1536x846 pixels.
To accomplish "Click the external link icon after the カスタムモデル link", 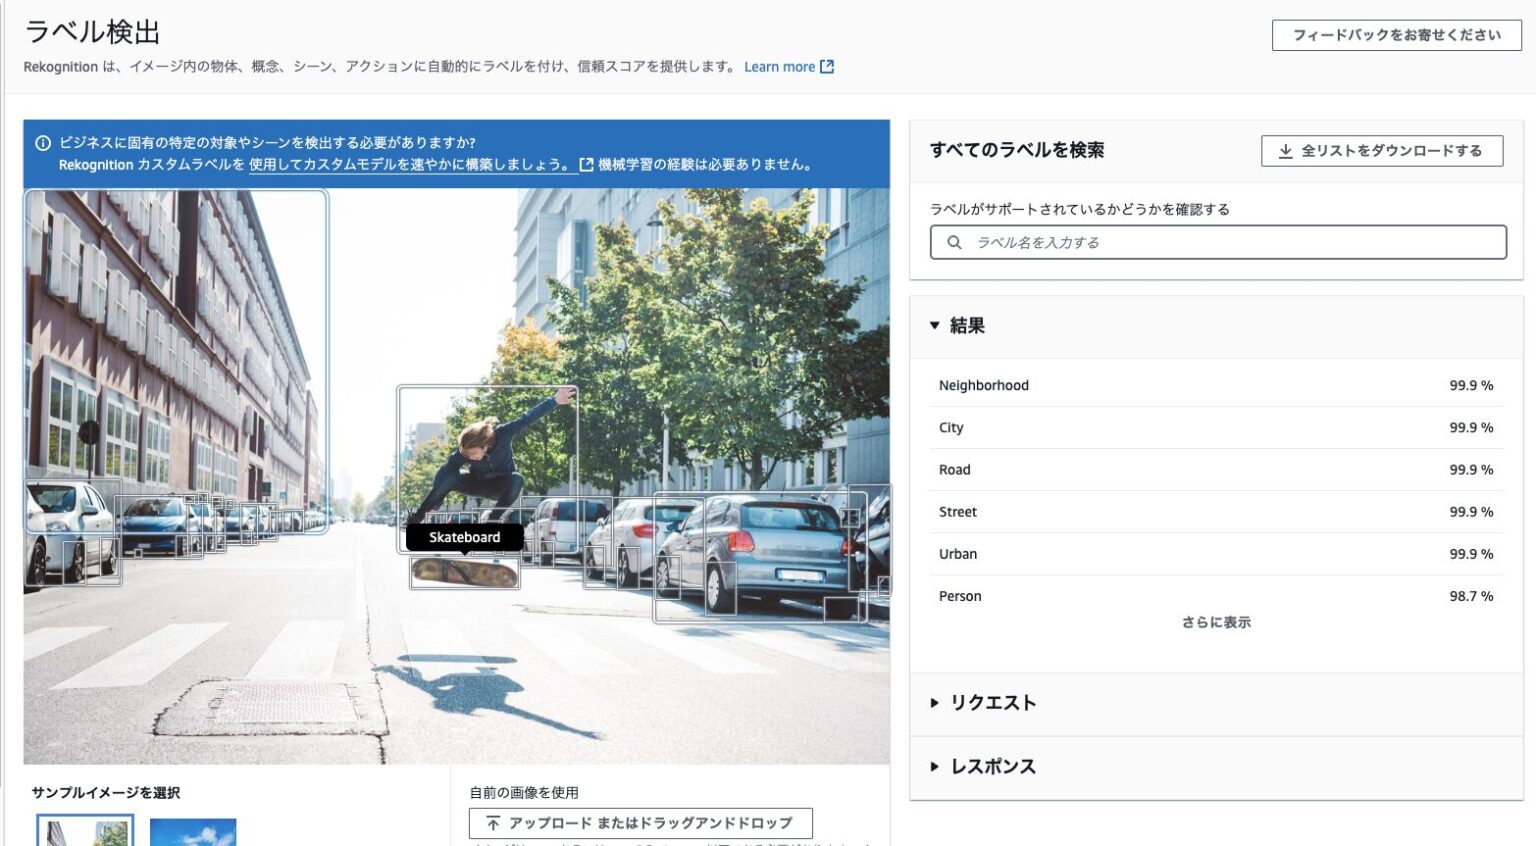I will coord(584,165).
